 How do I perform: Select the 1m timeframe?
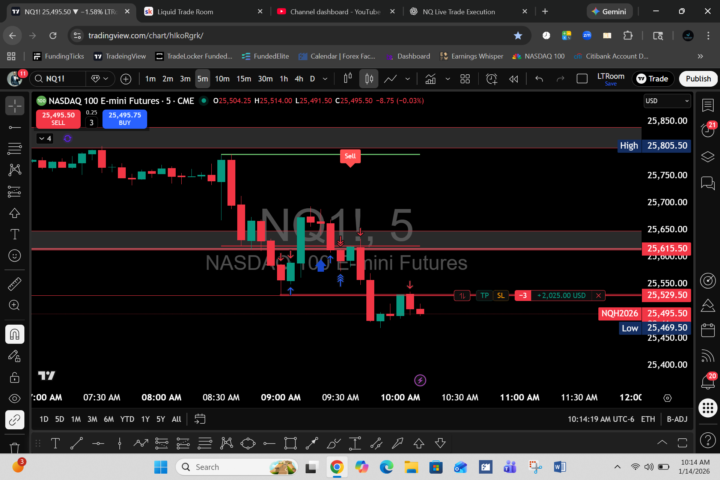coord(150,79)
